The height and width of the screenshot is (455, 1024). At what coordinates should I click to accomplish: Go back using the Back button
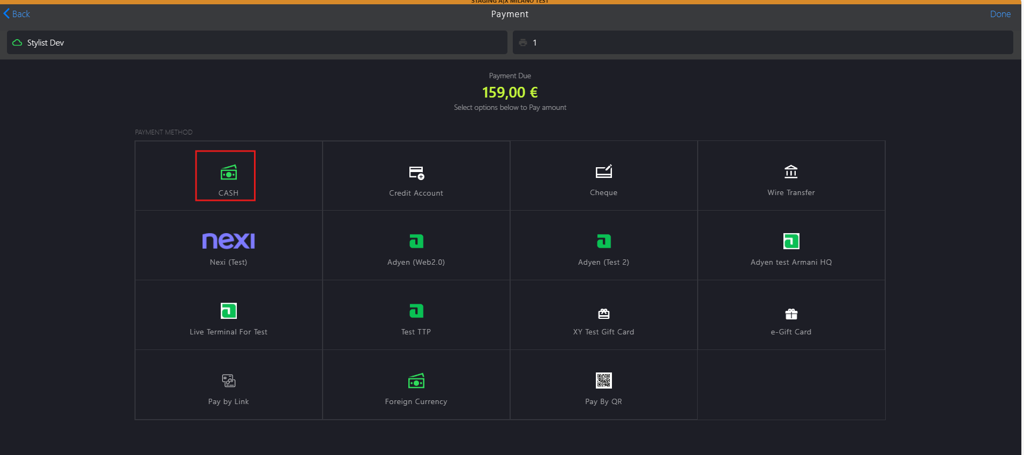click(x=17, y=14)
